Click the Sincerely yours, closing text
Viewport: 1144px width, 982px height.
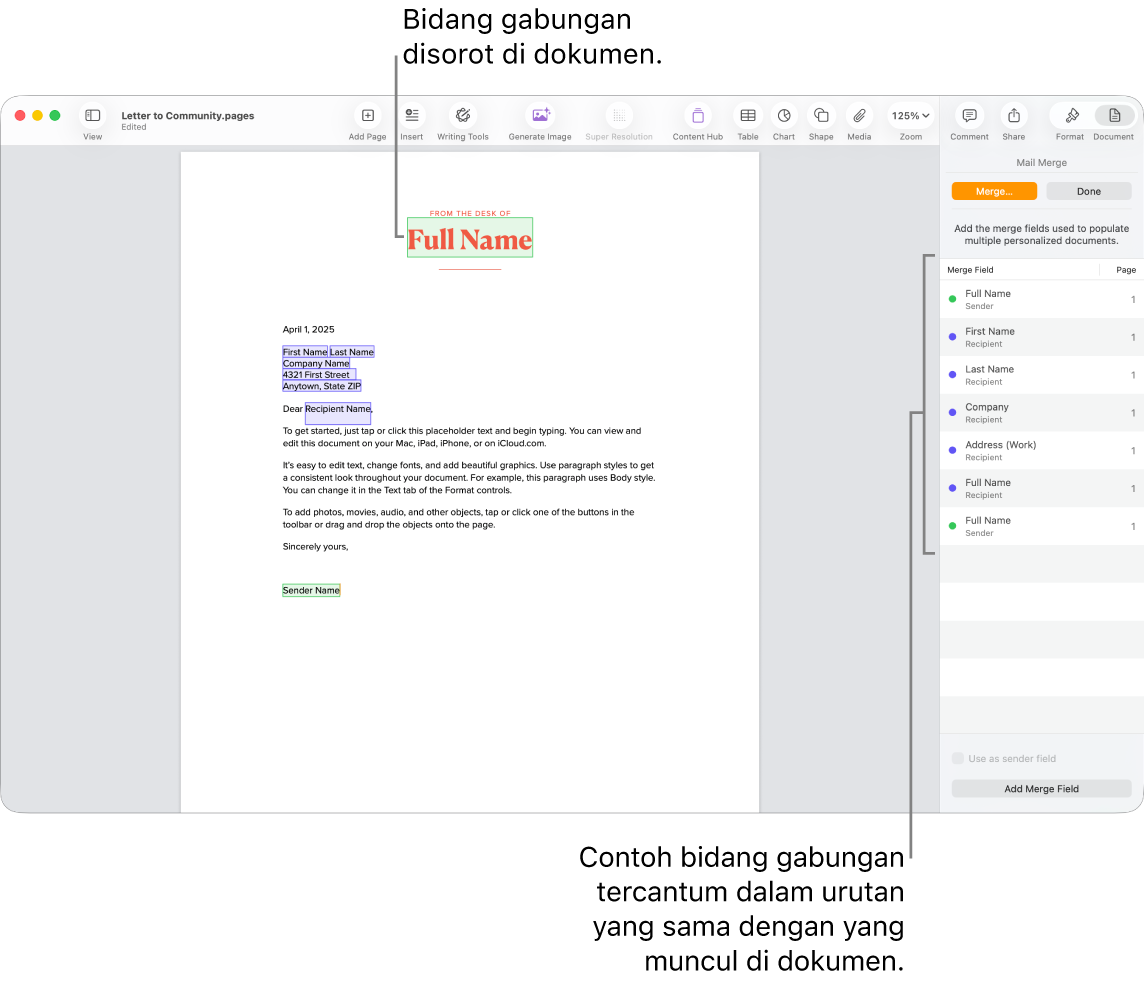click(315, 546)
